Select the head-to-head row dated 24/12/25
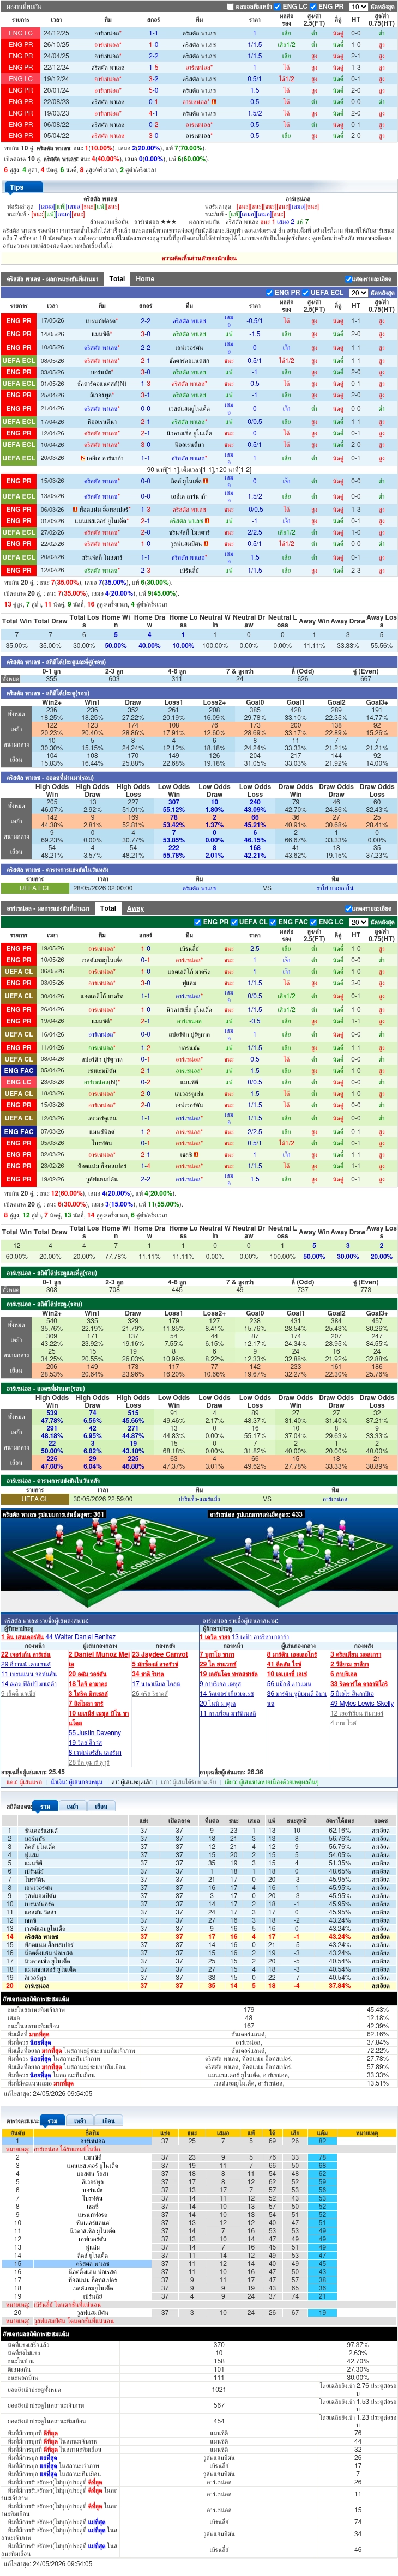This screenshot has width=398, height=2576. [x=199, y=33]
